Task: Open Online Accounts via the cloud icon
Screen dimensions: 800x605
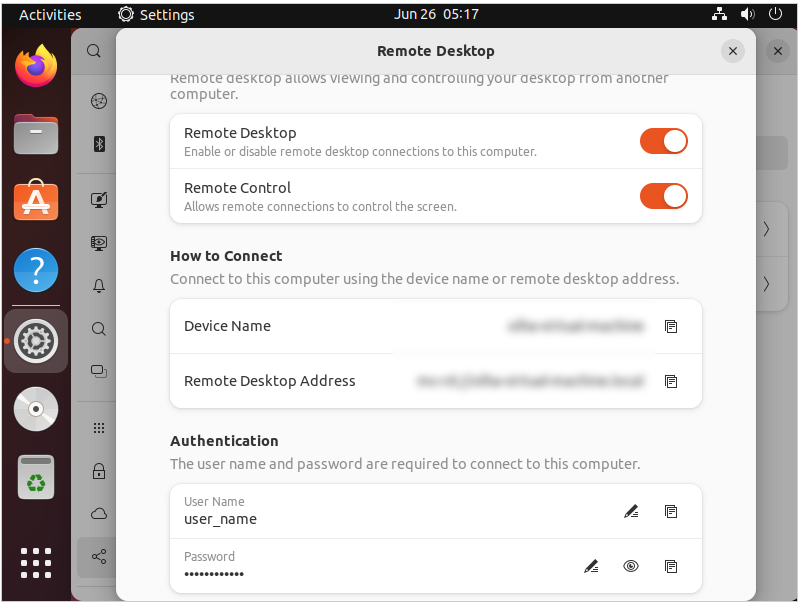Action: (98, 513)
